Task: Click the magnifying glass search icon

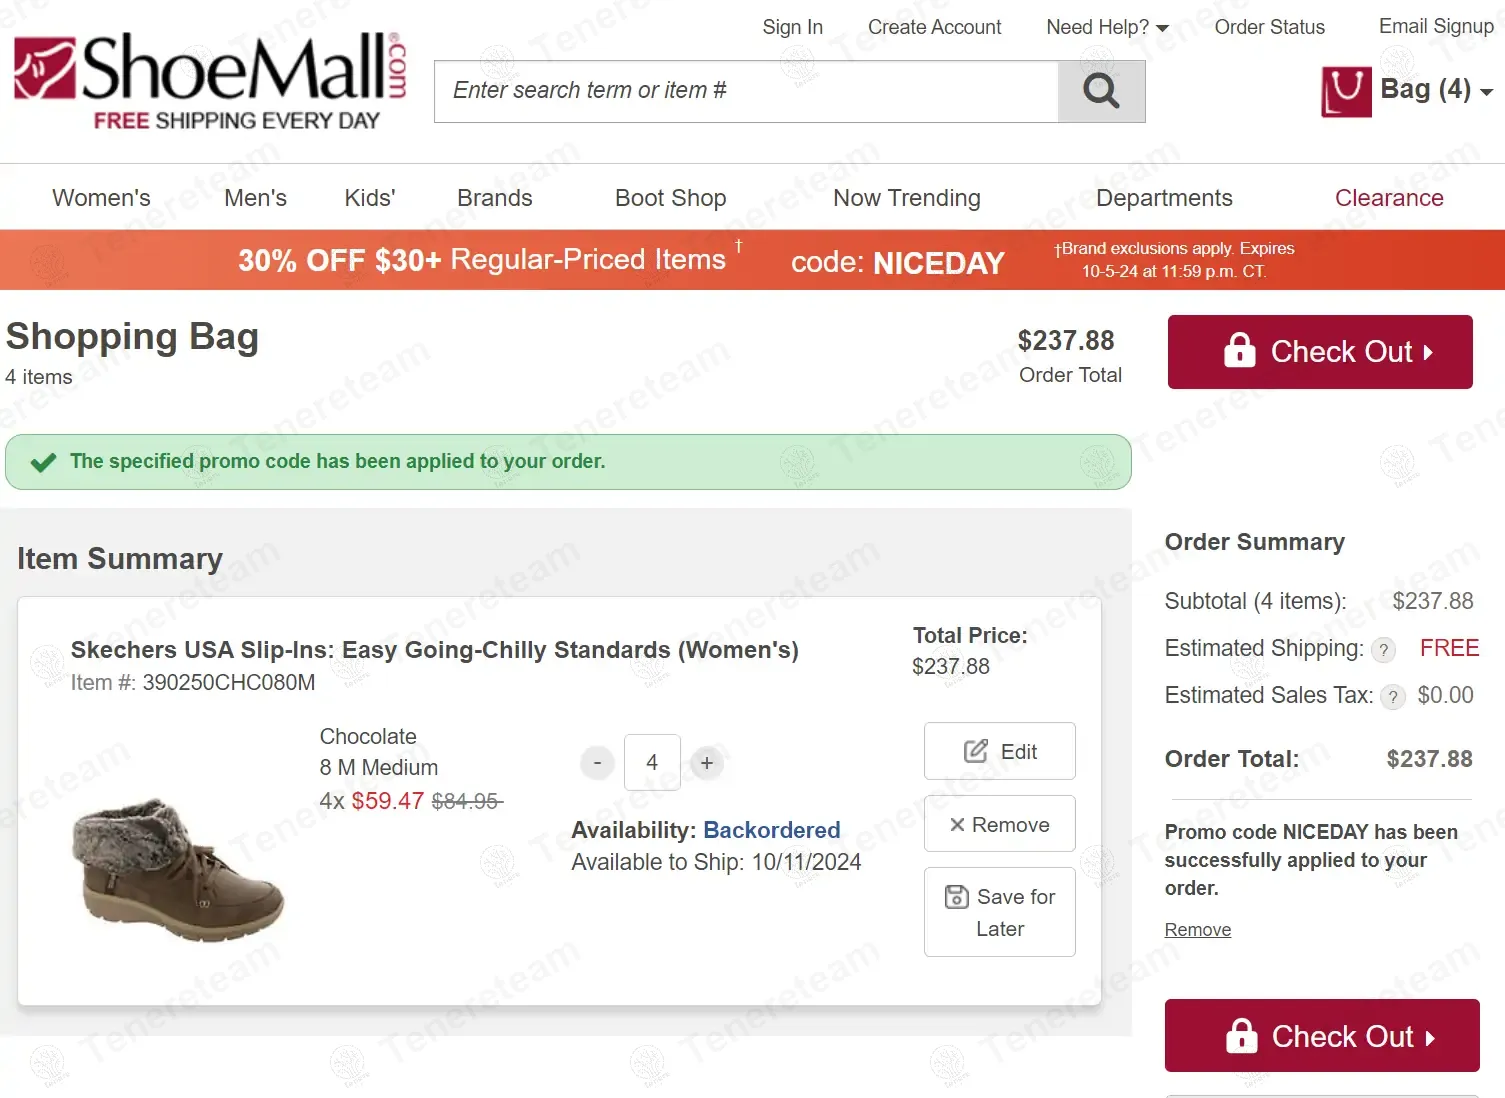Action: pos(1101,91)
